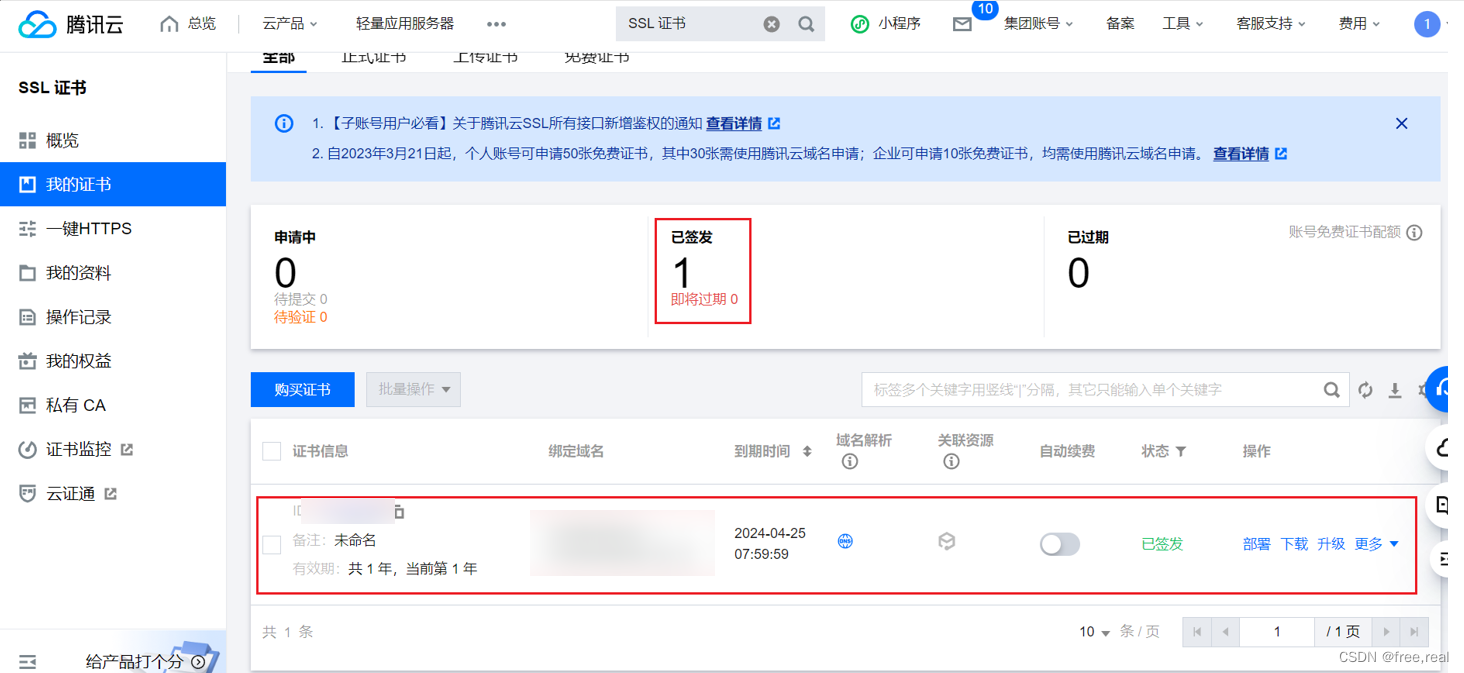Open 云证通 external link
The height and width of the screenshot is (673, 1464).
click(x=113, y=493)
